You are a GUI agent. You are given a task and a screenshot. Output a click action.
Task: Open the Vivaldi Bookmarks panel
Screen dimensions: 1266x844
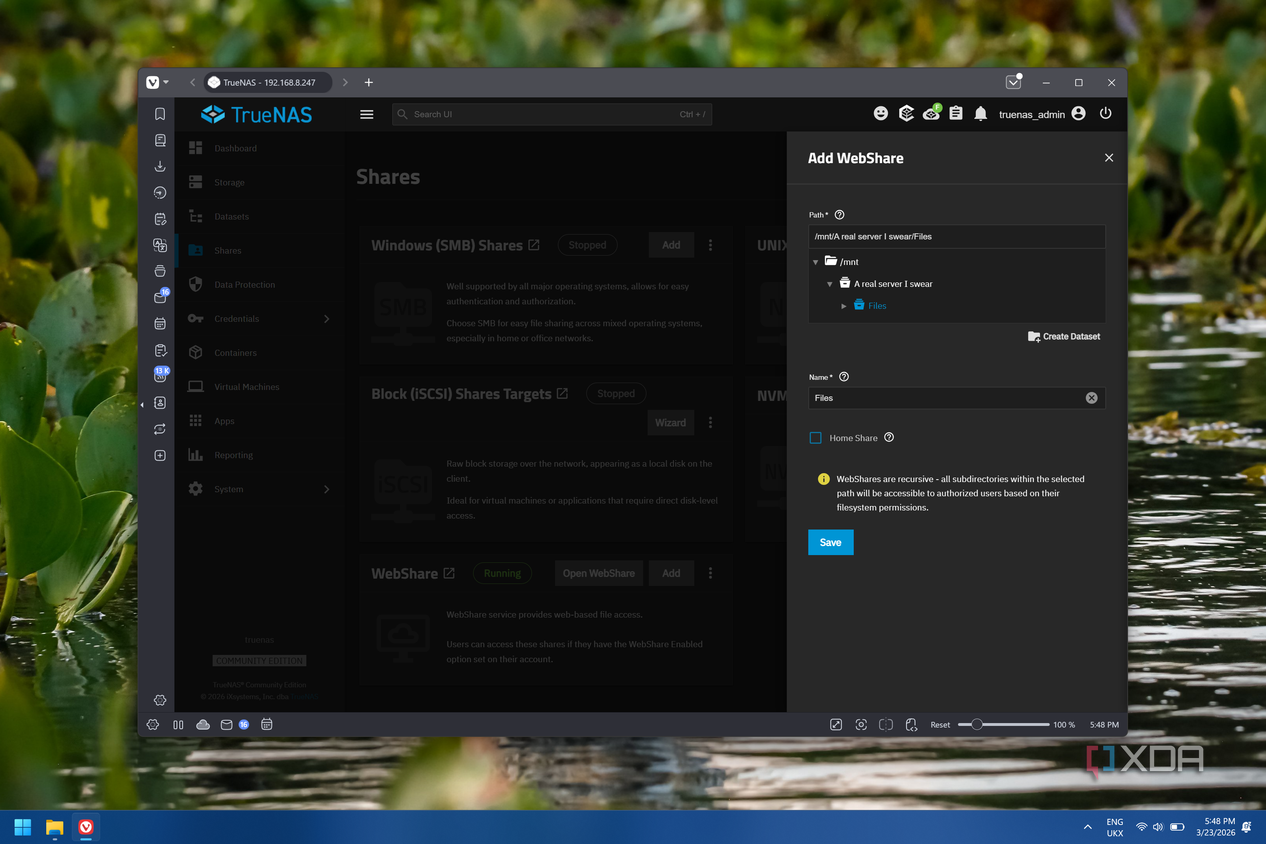click(x=160, y=115)
